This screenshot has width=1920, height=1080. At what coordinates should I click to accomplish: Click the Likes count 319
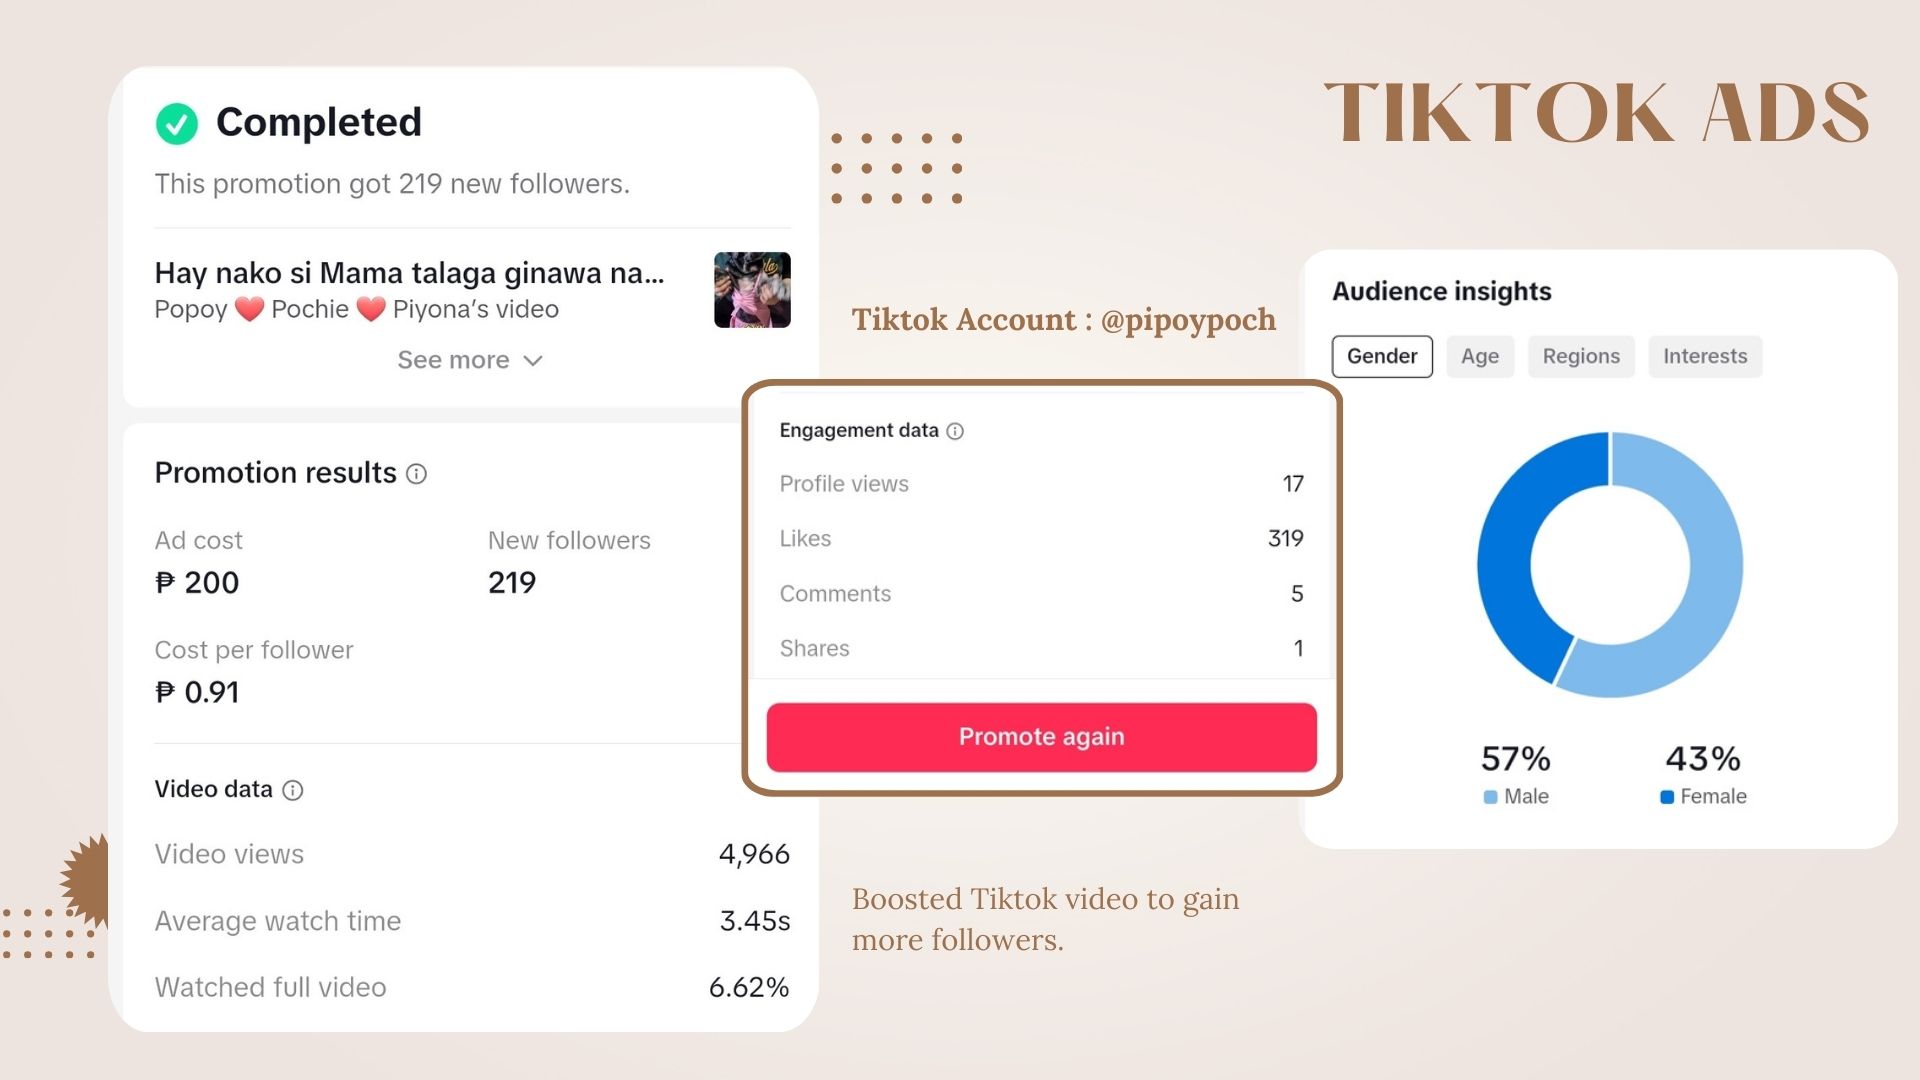[x=1286, y=539]
